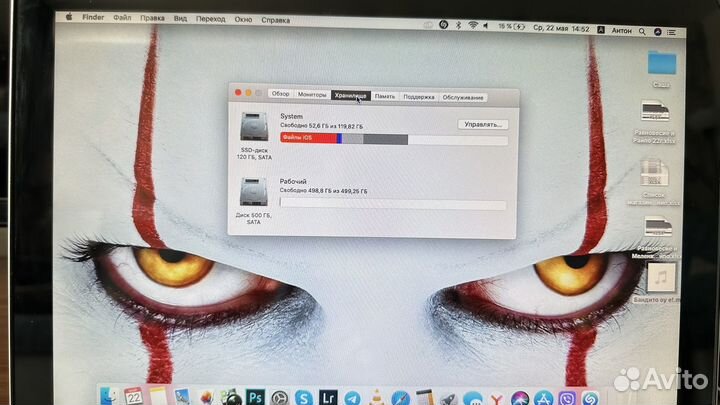
Task: Open Siri from the dock
Action: (520, 399)
